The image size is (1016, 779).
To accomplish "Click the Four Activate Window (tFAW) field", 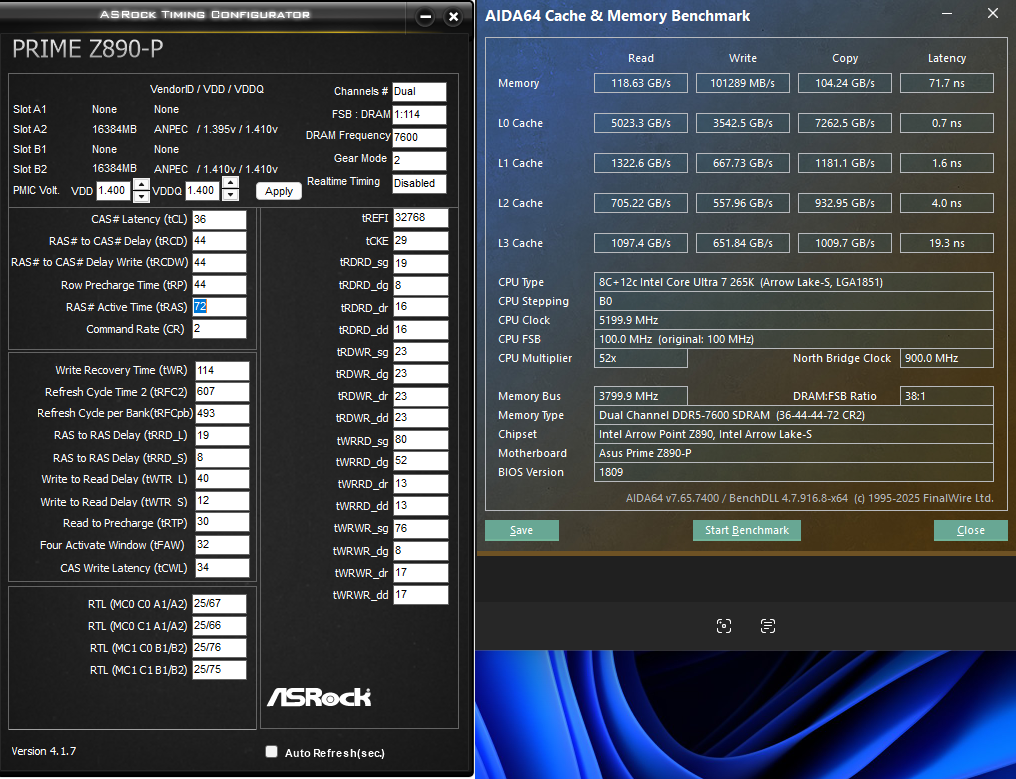I will click(x=222, y=545).
